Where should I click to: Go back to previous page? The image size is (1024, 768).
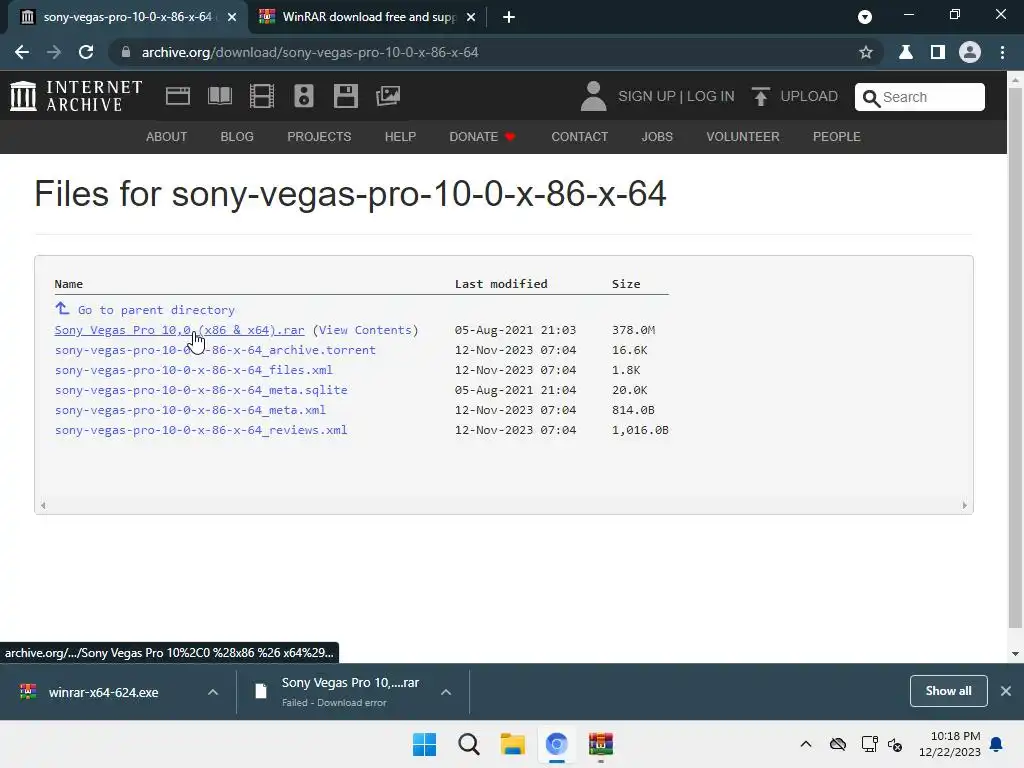point(22,52)
